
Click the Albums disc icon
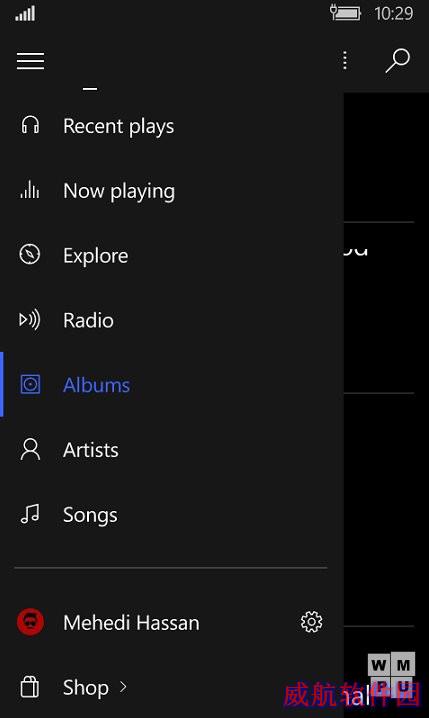click(x=30, y=384)
